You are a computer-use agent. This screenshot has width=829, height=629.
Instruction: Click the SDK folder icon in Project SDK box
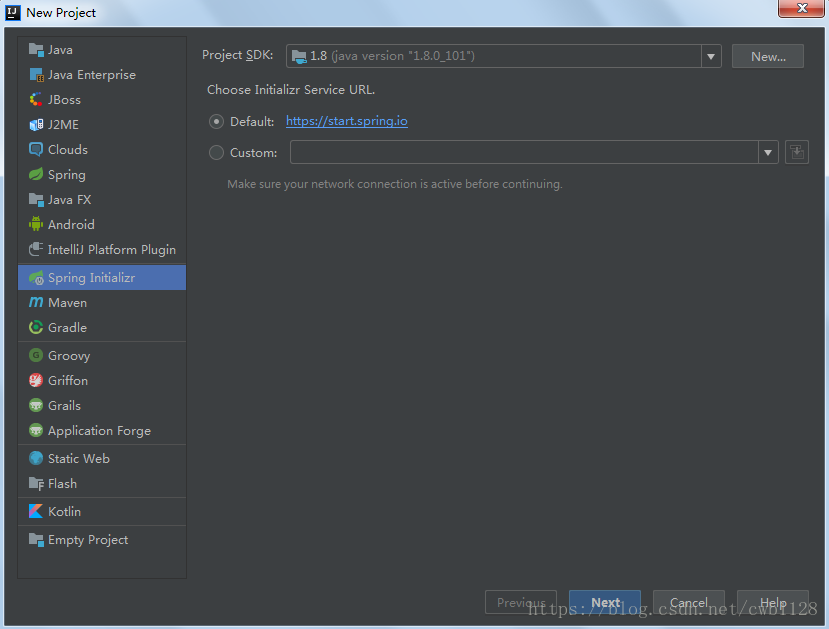pyautogui.click(x=299, y=56)
